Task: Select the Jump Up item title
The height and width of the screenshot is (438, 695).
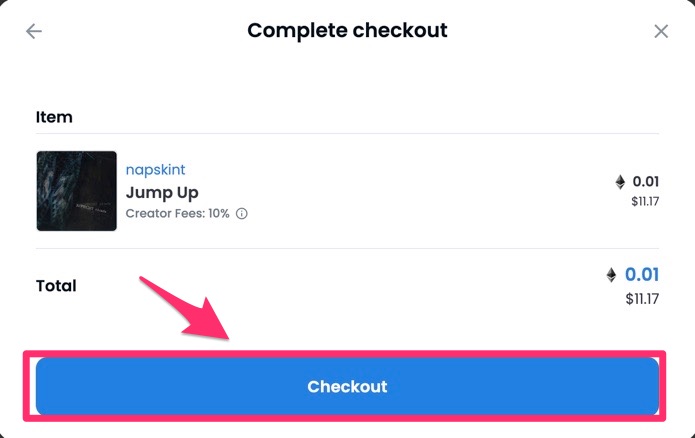Action: pos(162,192)
